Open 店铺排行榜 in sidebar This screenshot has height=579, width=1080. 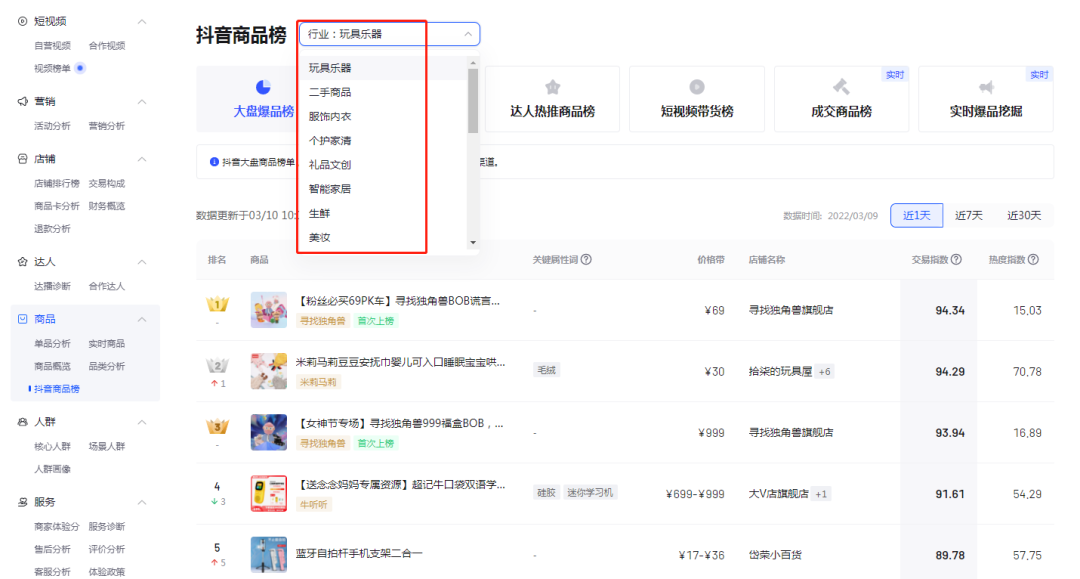(56, 183)
